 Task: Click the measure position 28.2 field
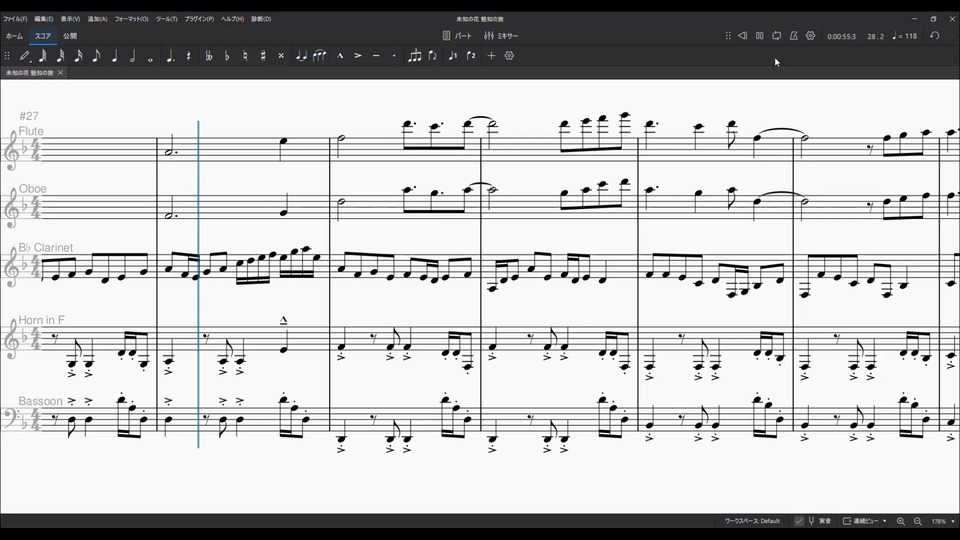tap(876, 36)
